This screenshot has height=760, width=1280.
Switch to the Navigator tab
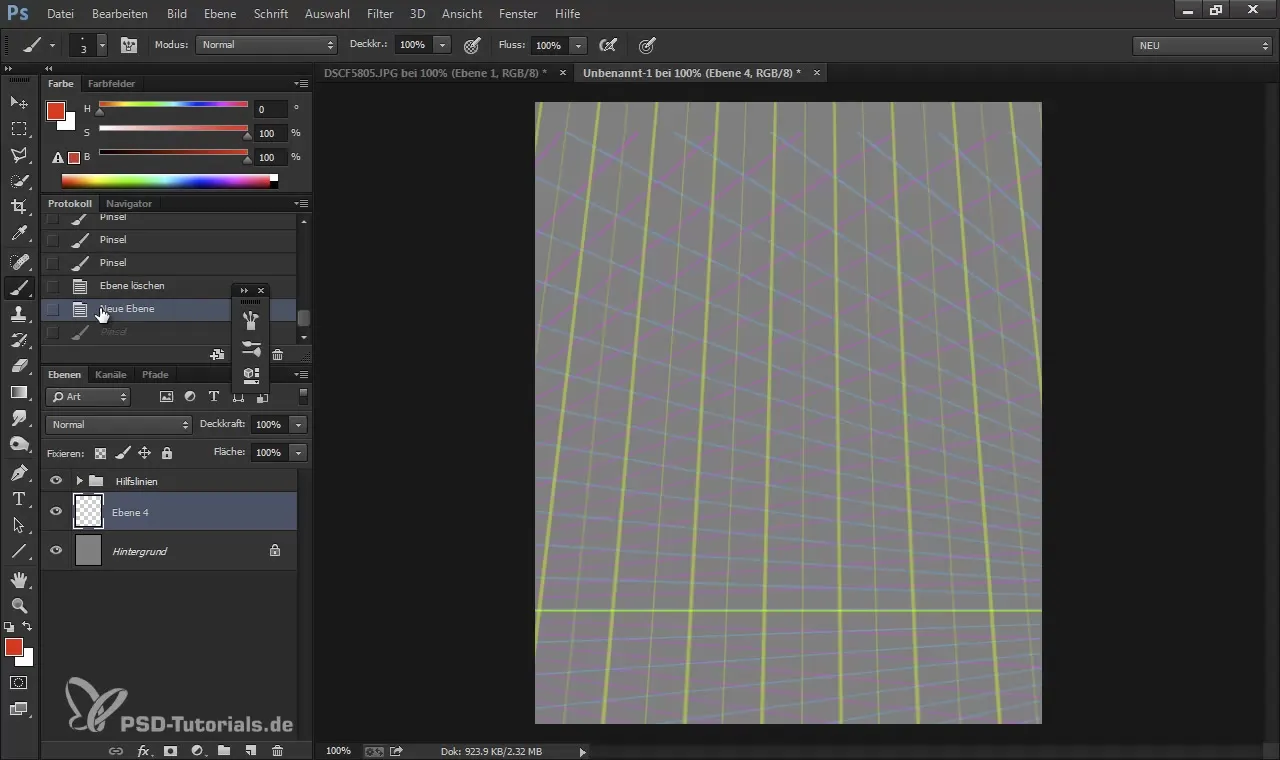pyautogui.click(x=129, y=203)
